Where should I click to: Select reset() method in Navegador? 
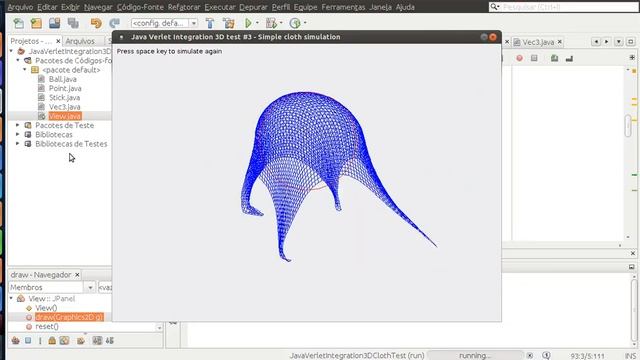point(47,327)
